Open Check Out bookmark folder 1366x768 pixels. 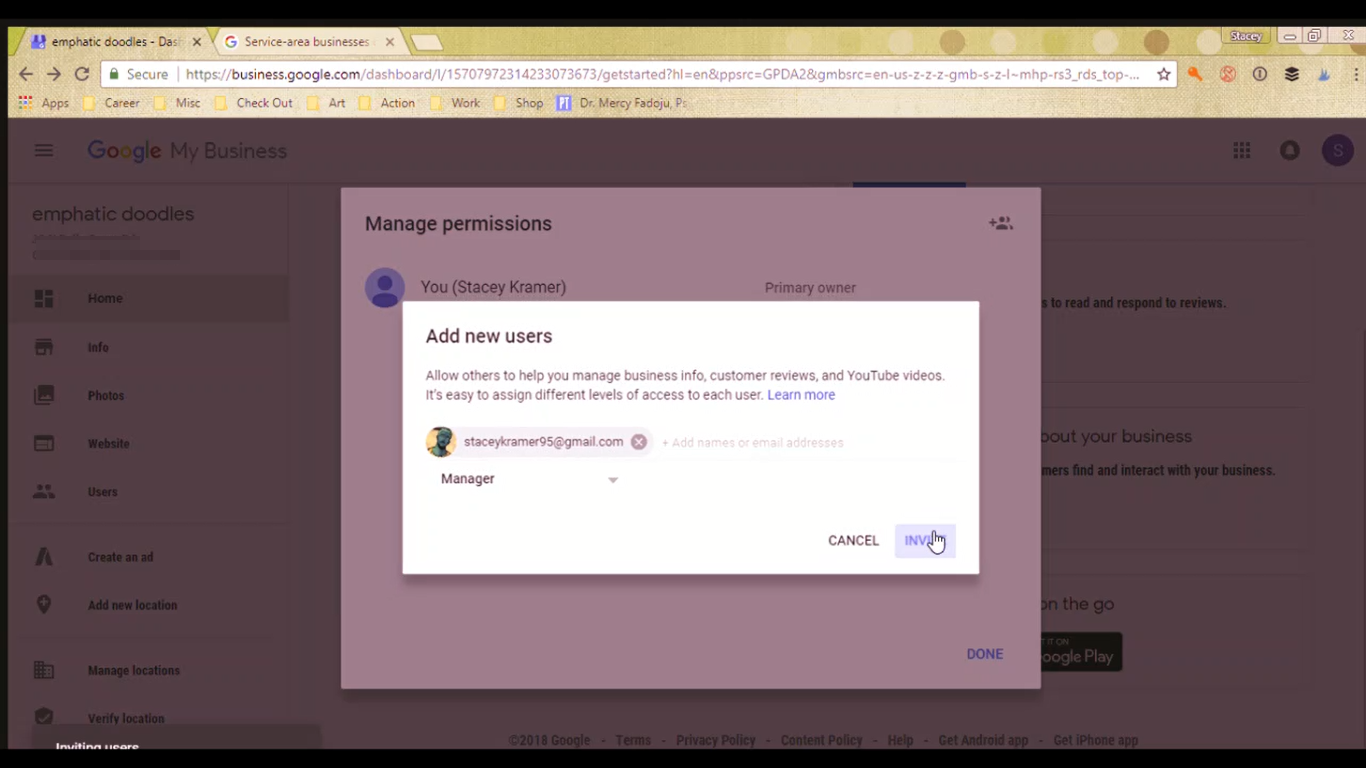click(x=254, y=103)
